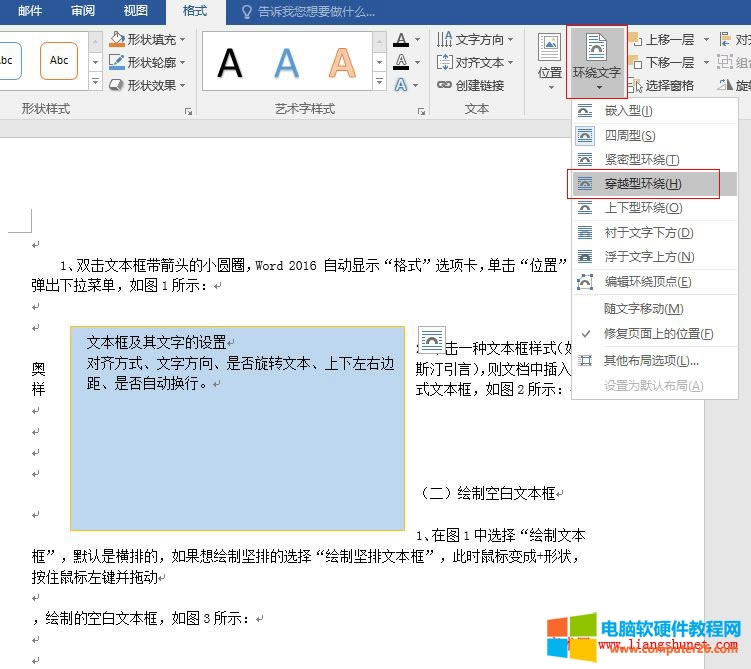Click the black WordArt style A
Viewport: 751px width, 669px height.
[230, 63]
